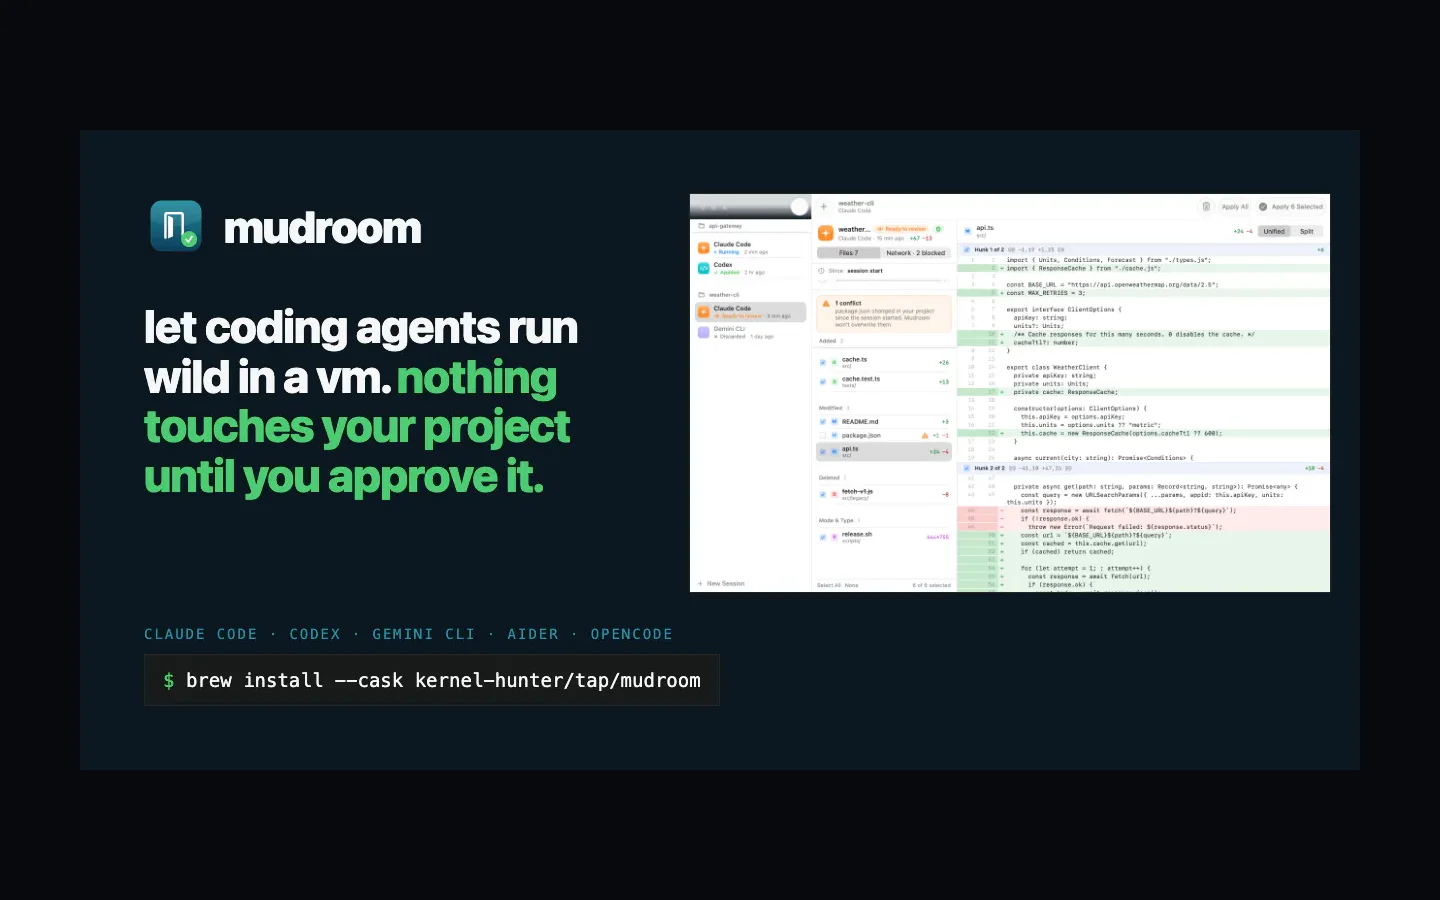1440x900 pixels.
Task: Click the Gemini CLI session icon
Action: [704, 332]
